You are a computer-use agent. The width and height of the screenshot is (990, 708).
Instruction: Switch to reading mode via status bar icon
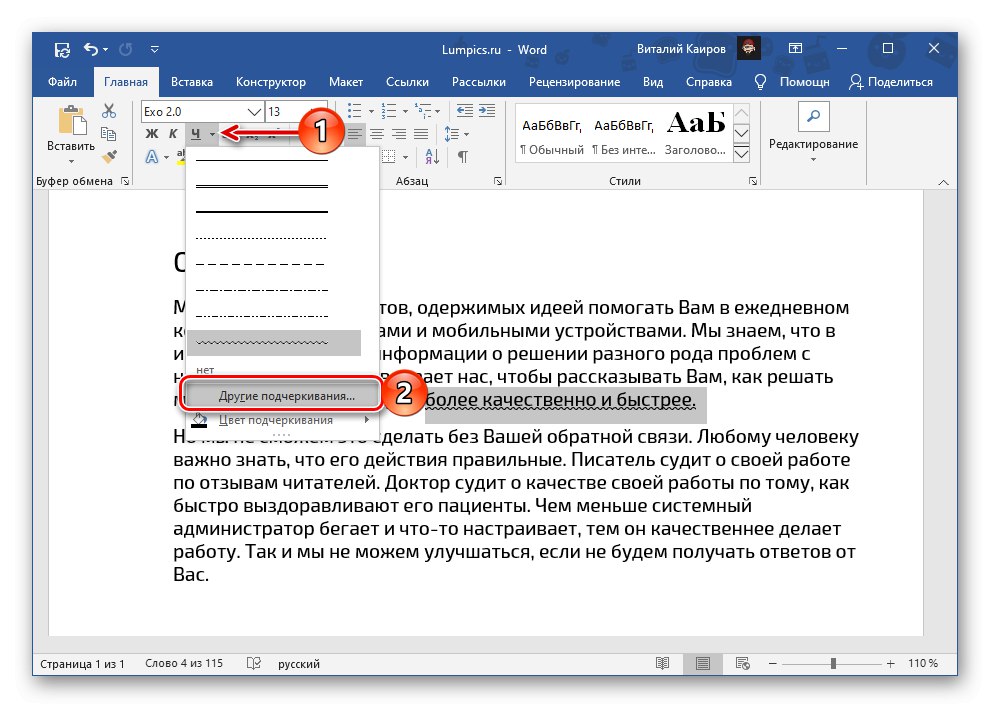coord(662,663)
